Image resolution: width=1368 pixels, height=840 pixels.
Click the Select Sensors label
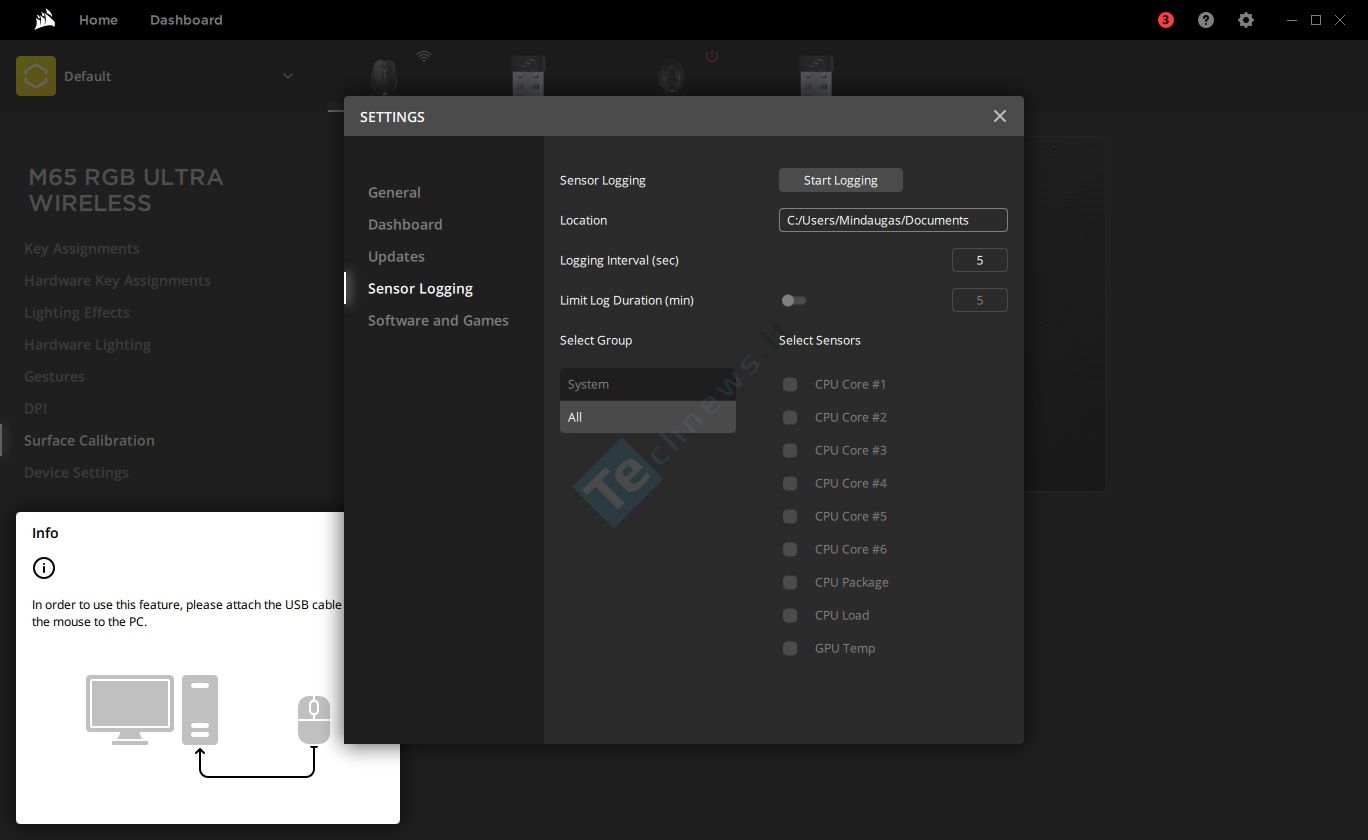point(820,340)
